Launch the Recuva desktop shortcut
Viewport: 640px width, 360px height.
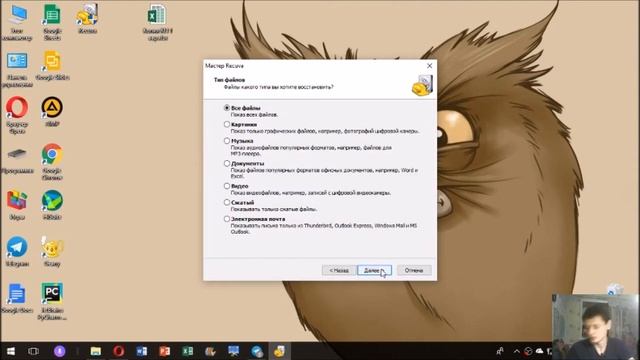pyautogui.click(x=87, y=19)
